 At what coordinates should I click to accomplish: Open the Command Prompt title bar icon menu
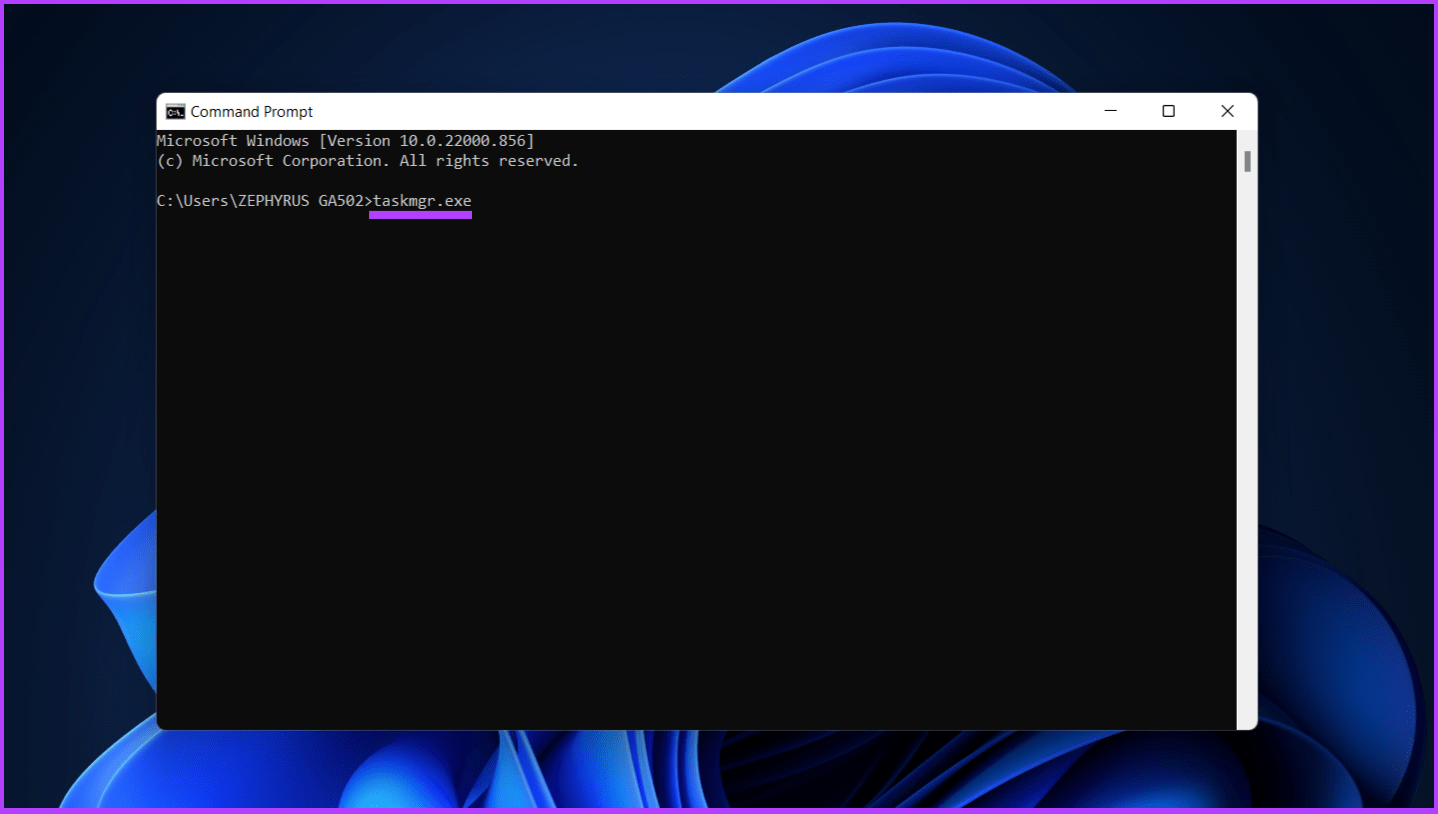(x=175, y=111)
